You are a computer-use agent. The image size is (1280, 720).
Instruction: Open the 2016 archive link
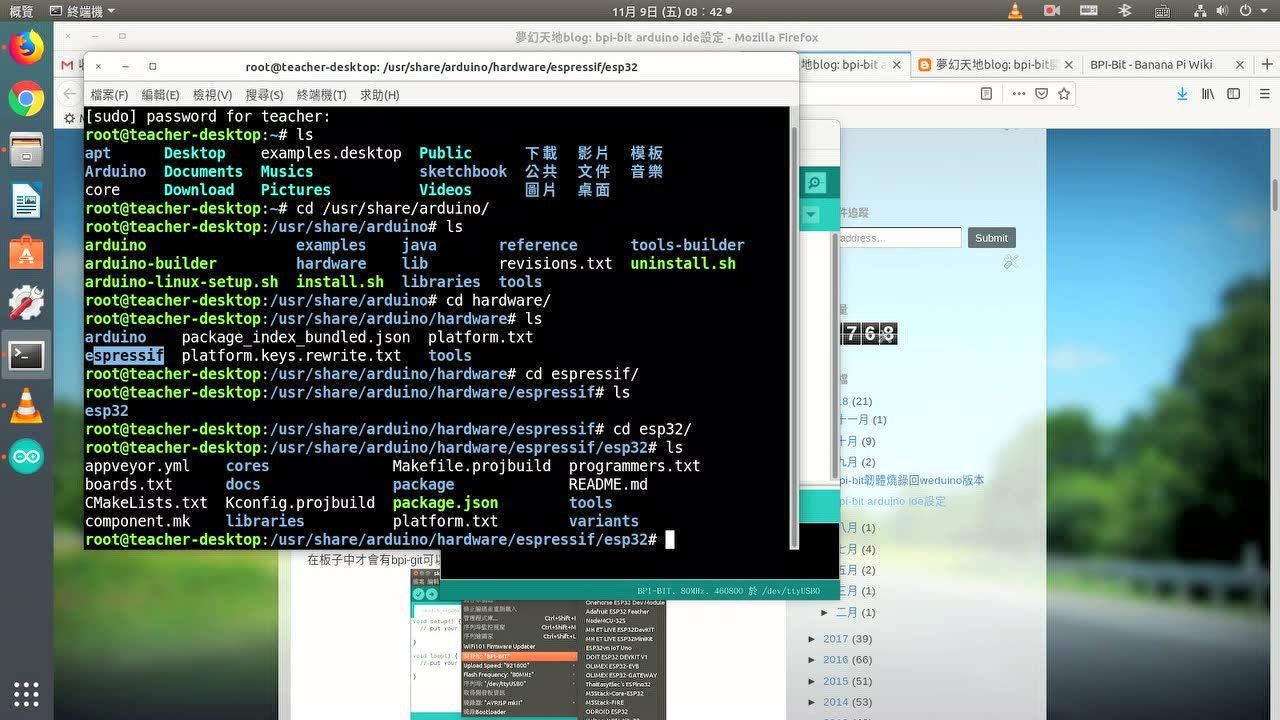tap(836, 660)
